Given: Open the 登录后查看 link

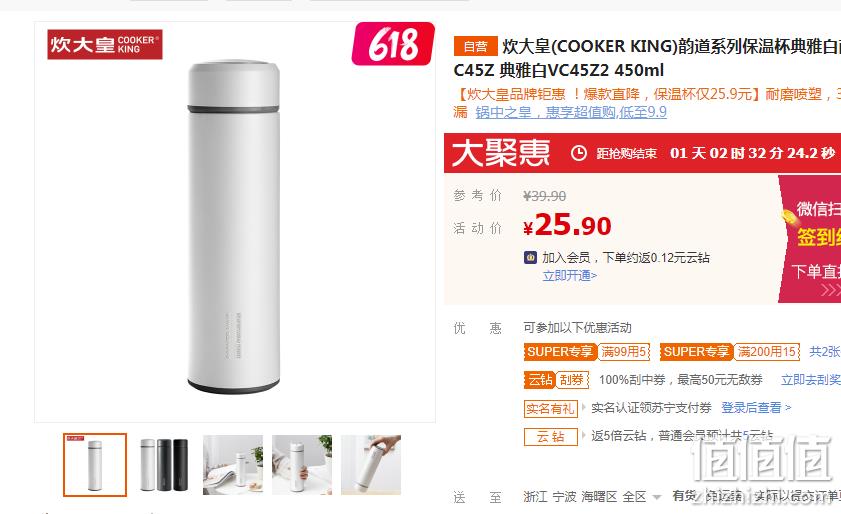Looking at the screenshot, I should pos(756,408).
